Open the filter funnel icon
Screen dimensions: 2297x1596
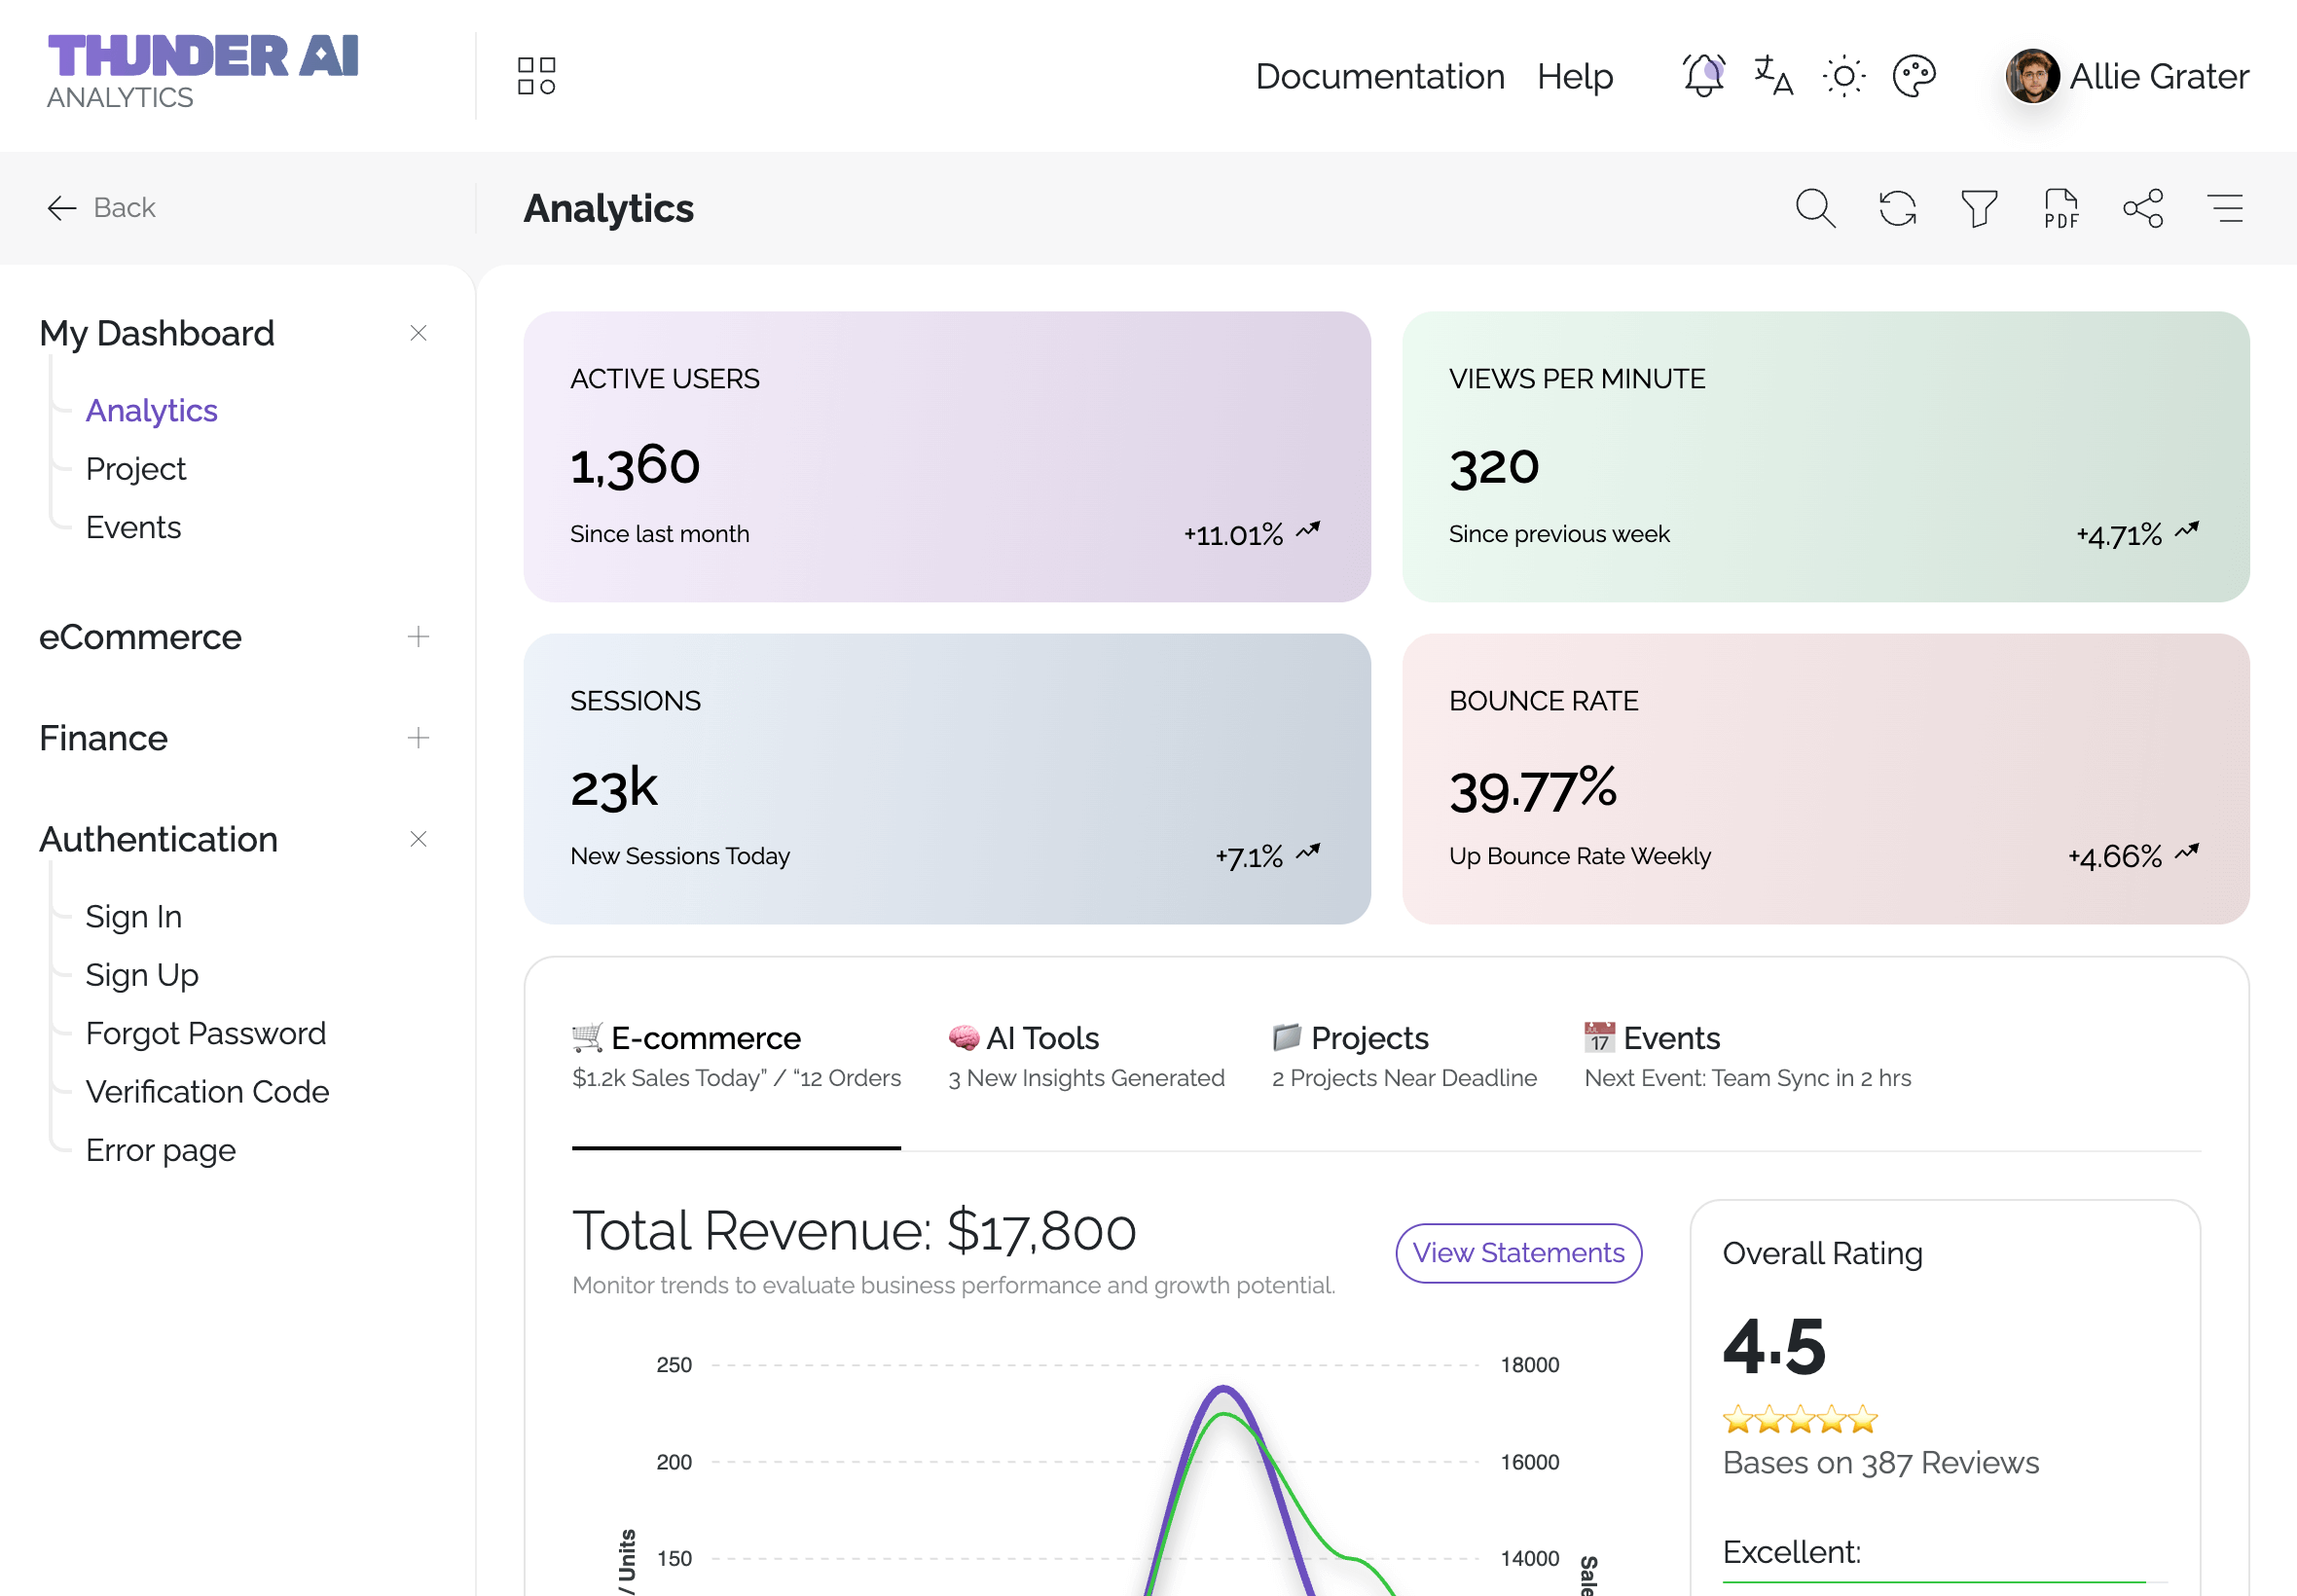(x=1979, y=208)
